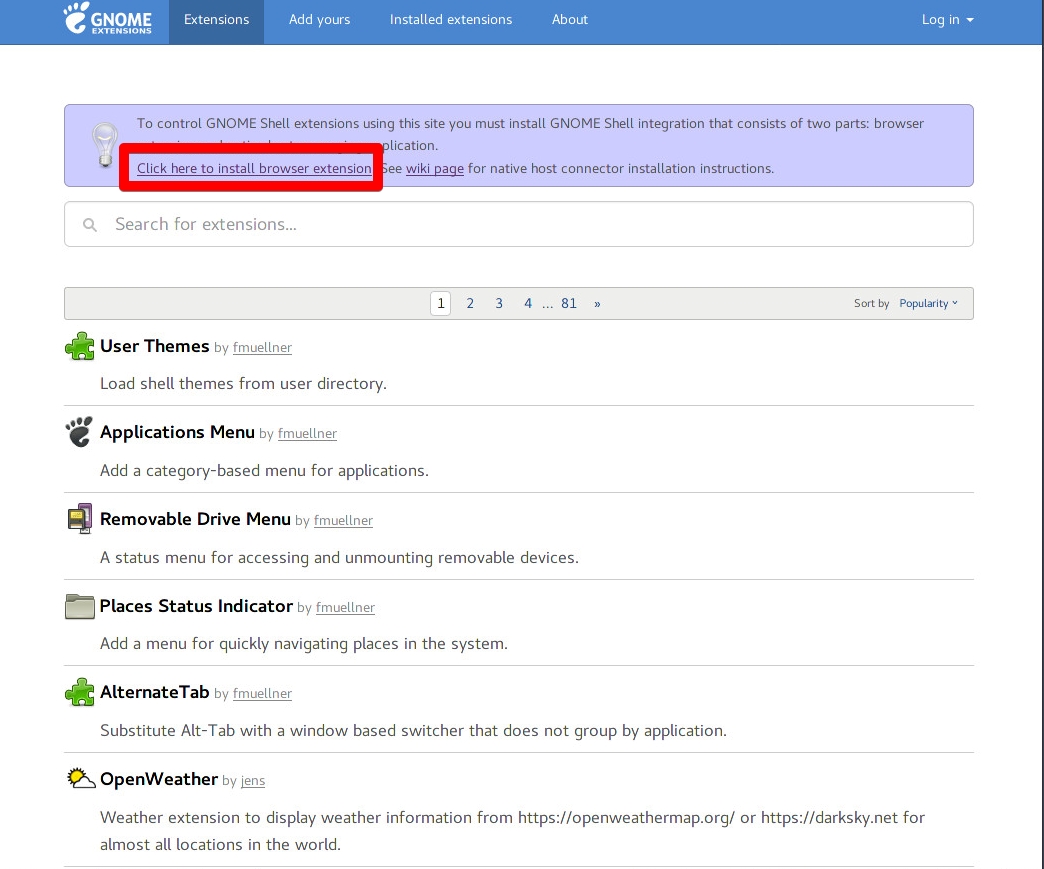The height and width of the screenshot is (869, 1044).
Task: Open the Removable Drive Menu extension
Action: pos(195,519)
